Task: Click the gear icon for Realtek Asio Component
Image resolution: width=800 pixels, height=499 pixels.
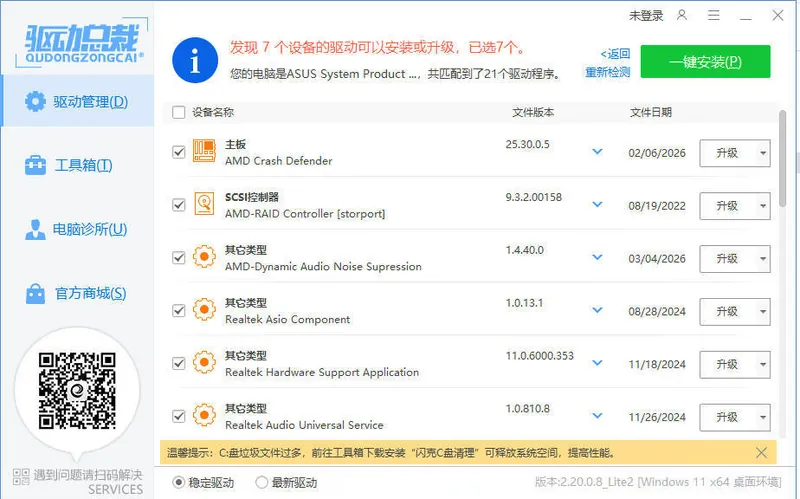Action: tap(204, 309)
